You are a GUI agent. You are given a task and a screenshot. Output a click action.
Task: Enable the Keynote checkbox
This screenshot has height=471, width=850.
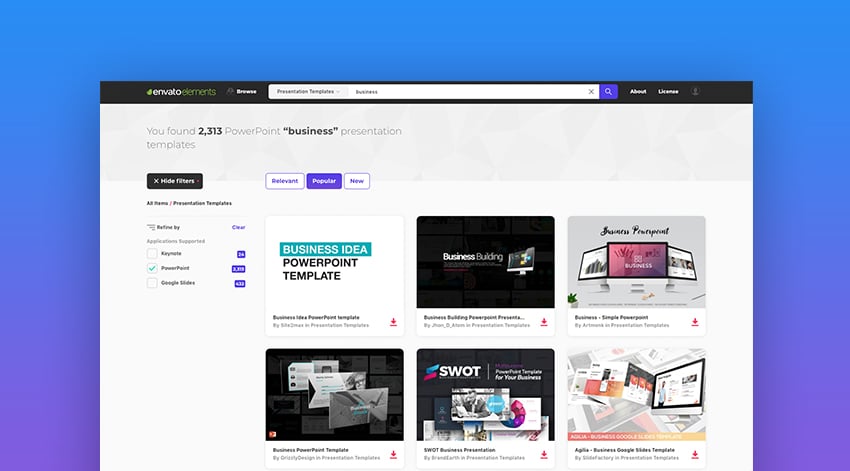152,254
